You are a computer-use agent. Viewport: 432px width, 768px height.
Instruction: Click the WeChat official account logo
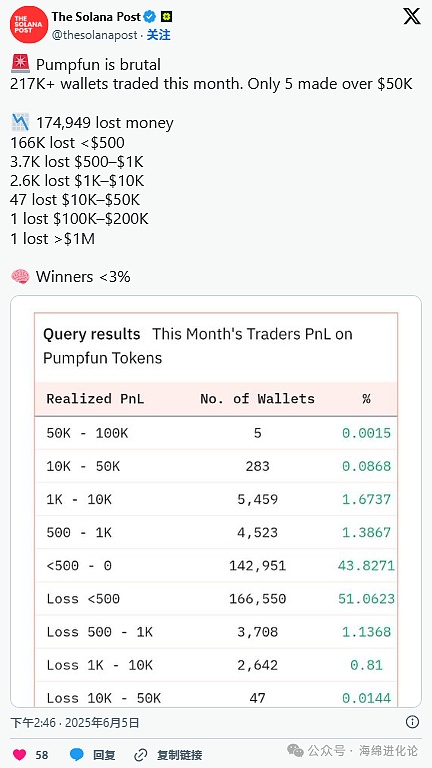(295, 750)
